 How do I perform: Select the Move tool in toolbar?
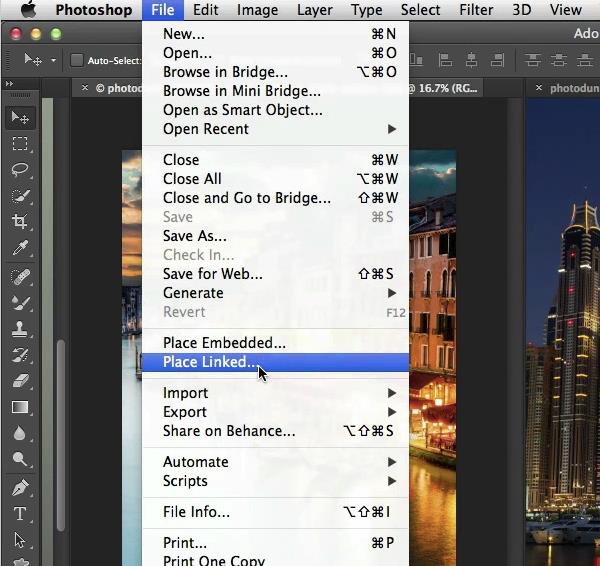coord(19,118)
